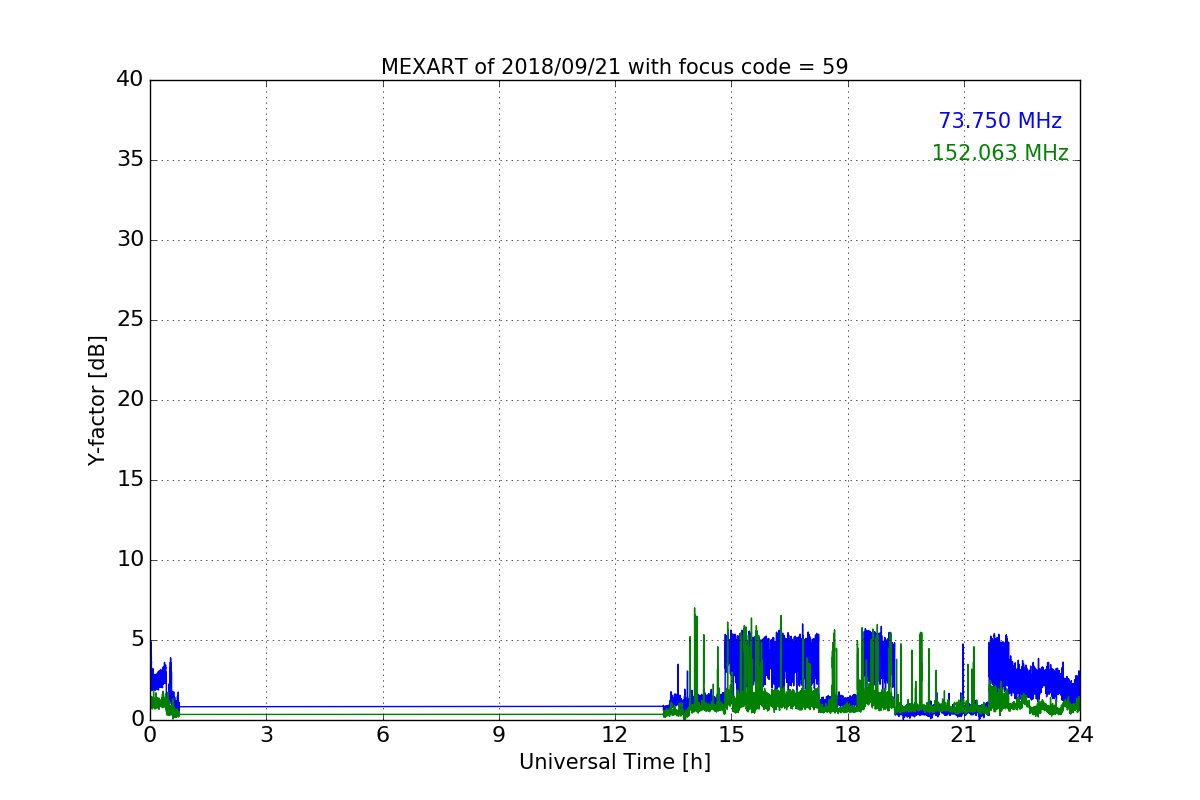
Task: Click x-axis tick label '24'
Action: tap(1080, 735)
